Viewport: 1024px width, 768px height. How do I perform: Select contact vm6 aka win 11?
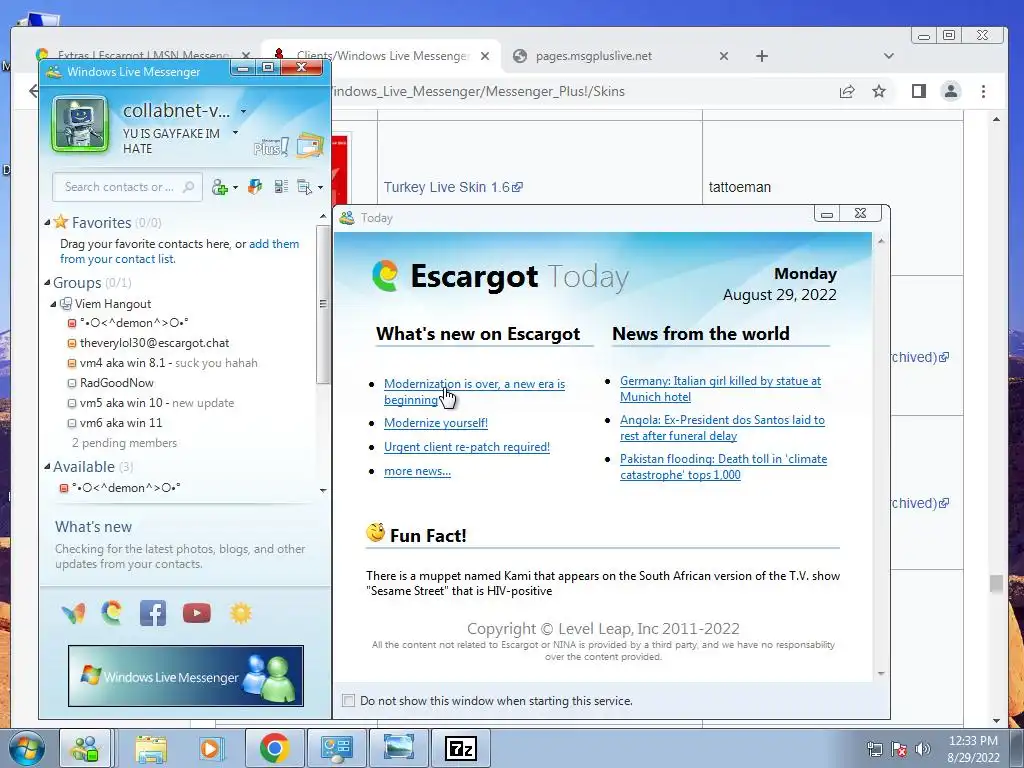click(x=115, y=423)
